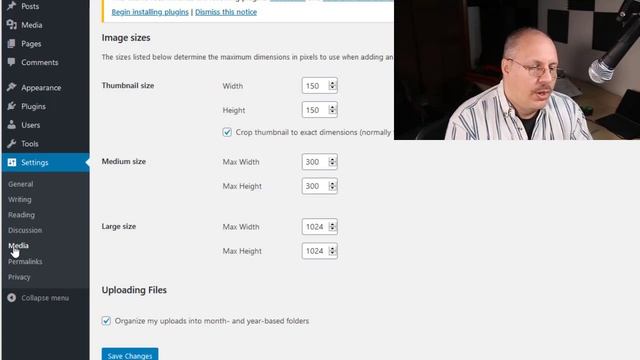Click the Image sizes heading
This screenshot has height=360, width=640.
[x=126, y=38]
